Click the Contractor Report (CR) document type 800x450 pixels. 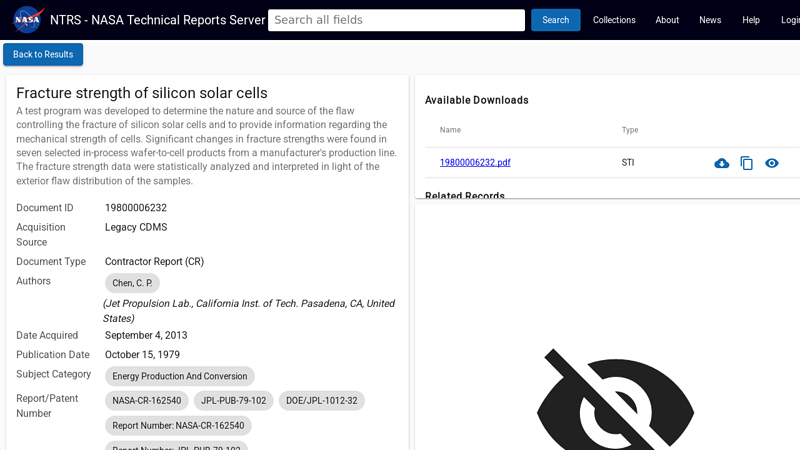click(x=154, y=261)
